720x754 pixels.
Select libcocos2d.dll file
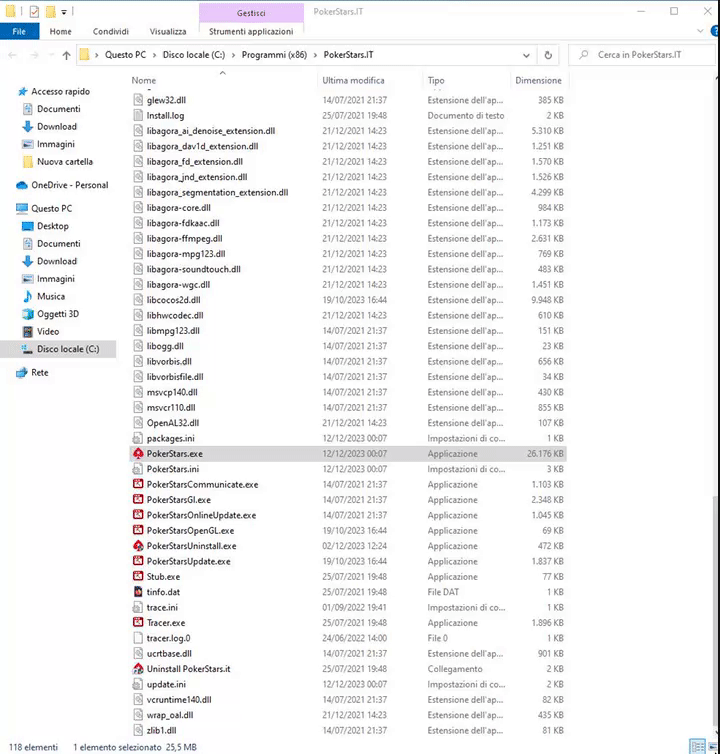(174, 300)
